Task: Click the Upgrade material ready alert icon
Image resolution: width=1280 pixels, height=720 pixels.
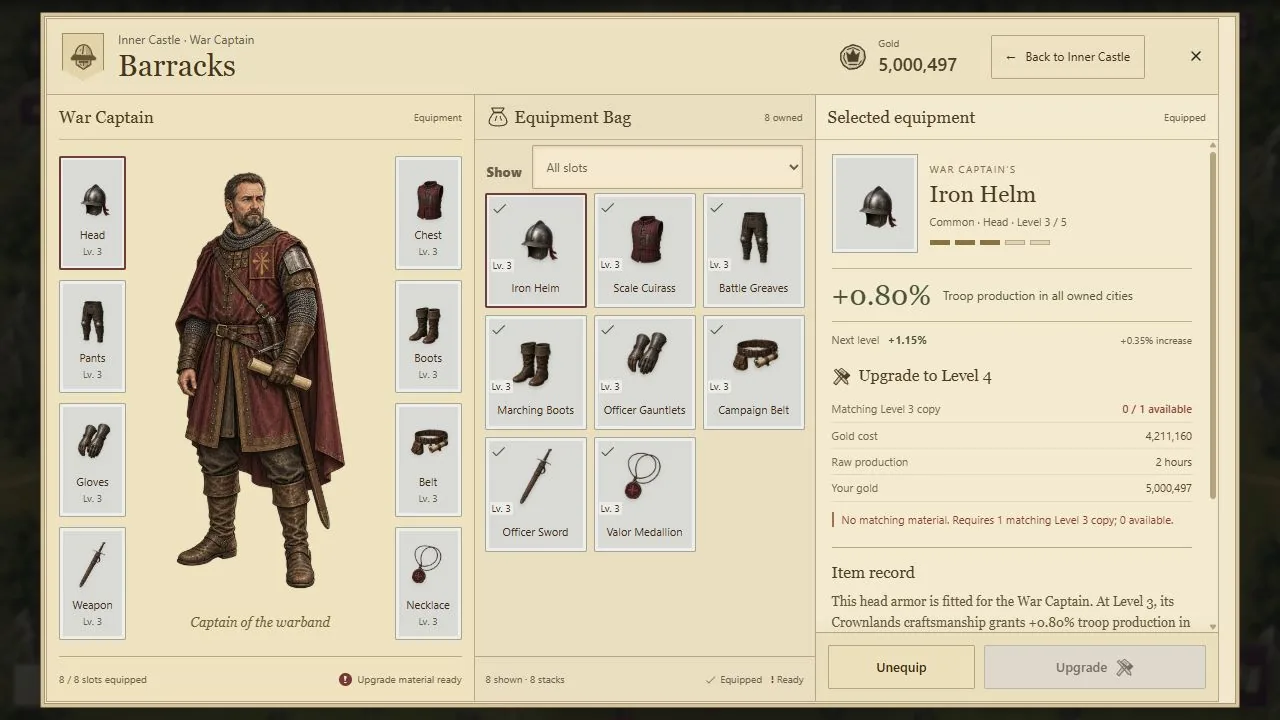Action: coord(345,680)
